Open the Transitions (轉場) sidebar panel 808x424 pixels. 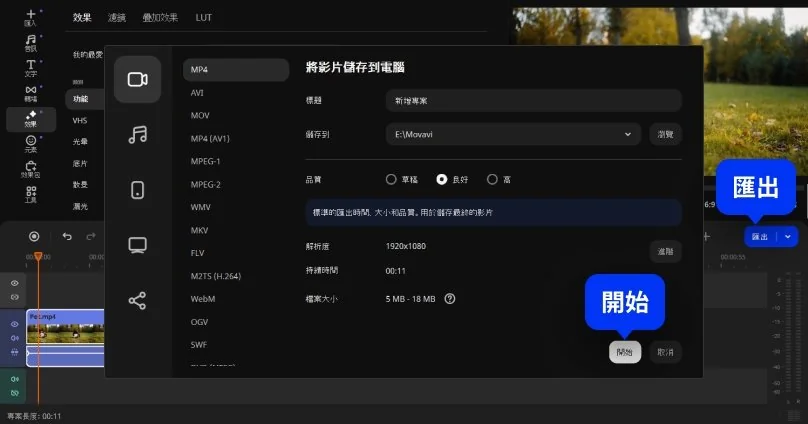click(30, 94)
